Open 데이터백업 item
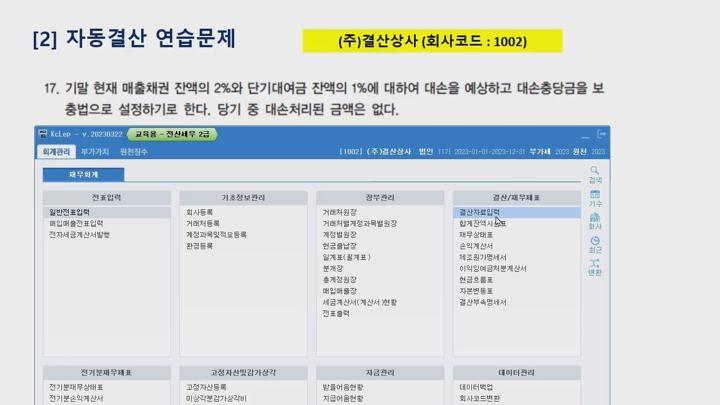720x405 pixels. pos(476,387)
